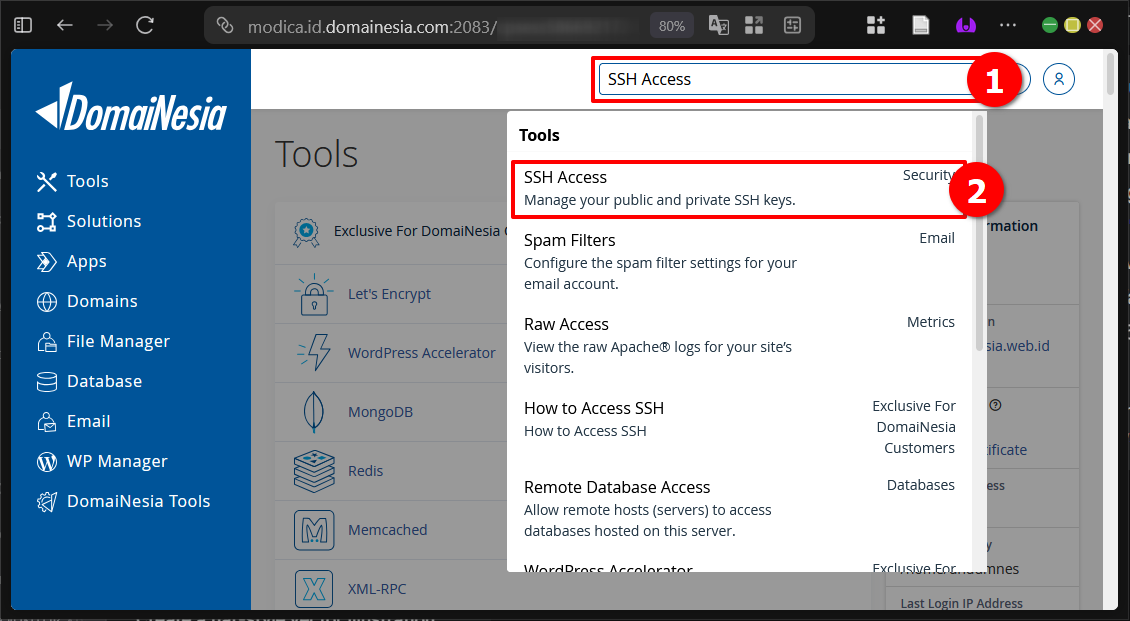The height and width of the screenshot is (621, 1130).
Task: Click the 80% page zoom control
Action: click(671, 24)
